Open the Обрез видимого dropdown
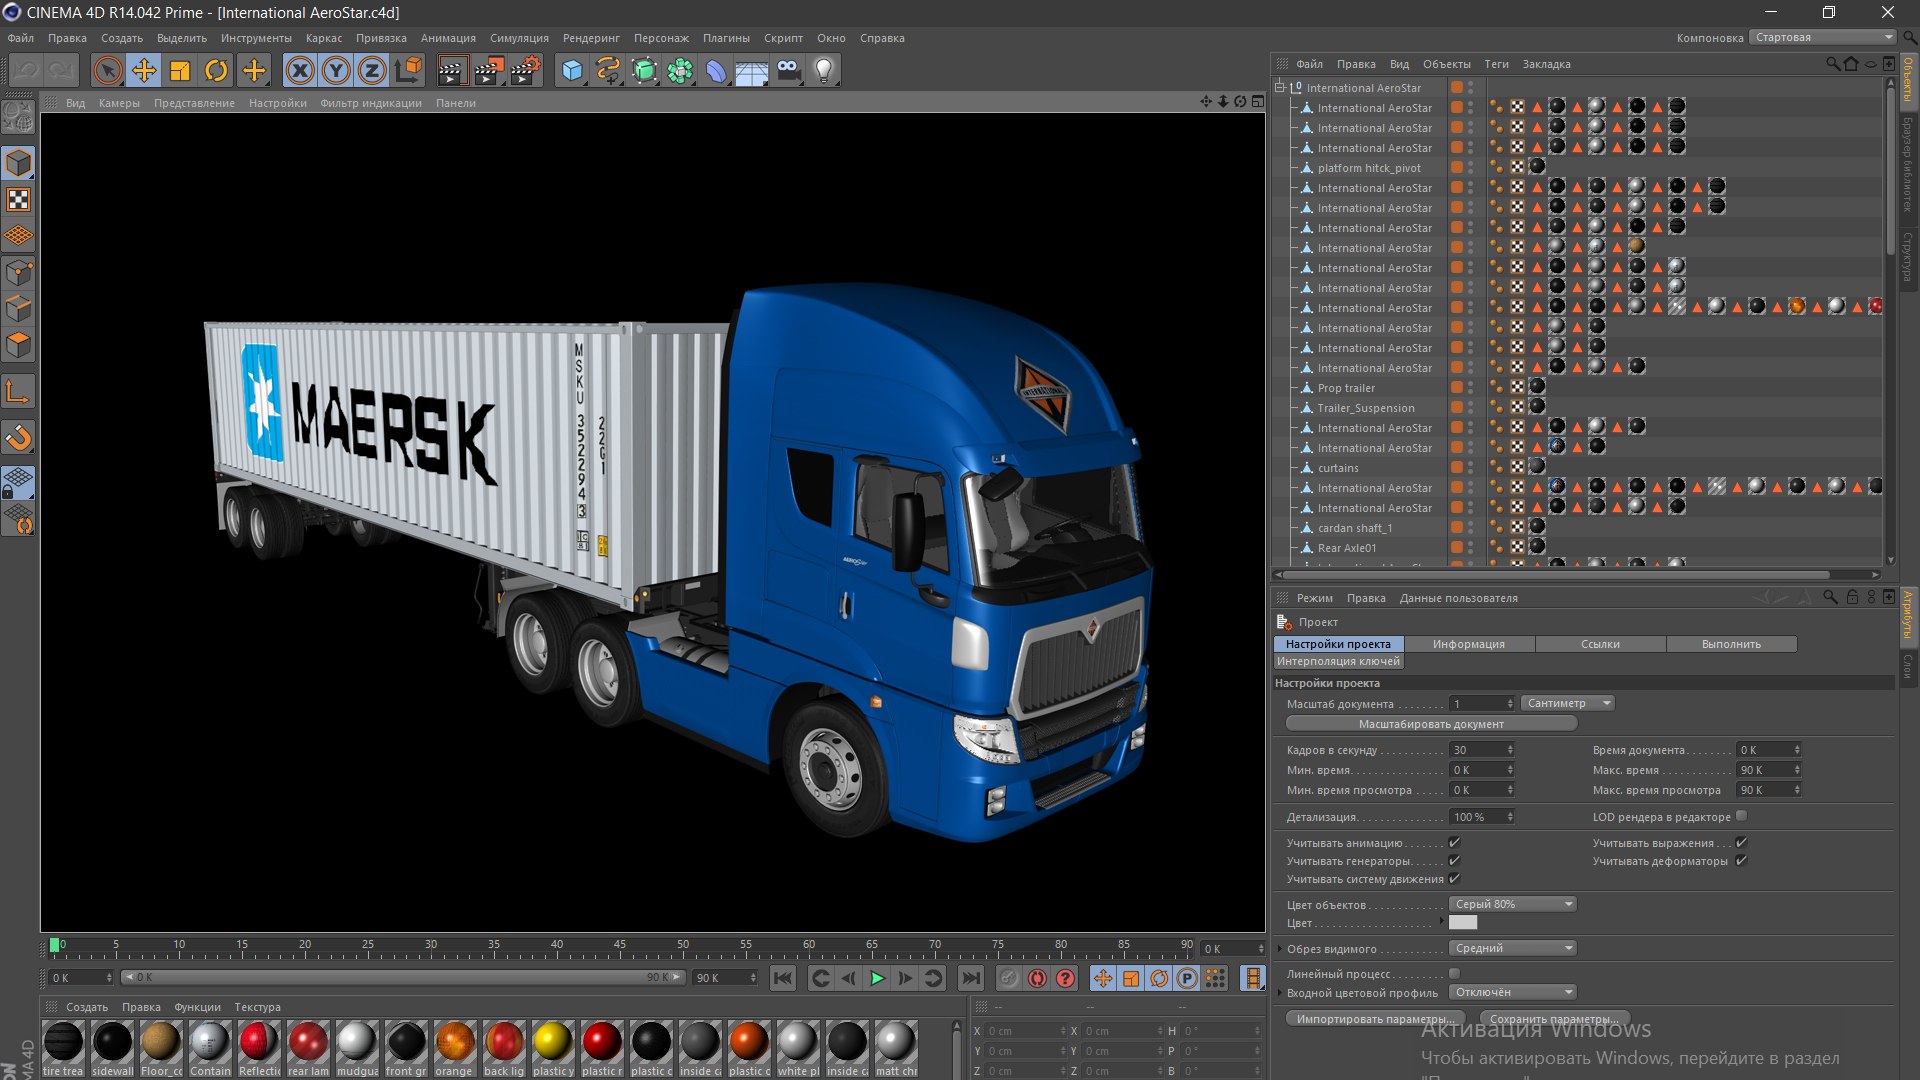1920x1080 pixels. tap(1512, 948)
